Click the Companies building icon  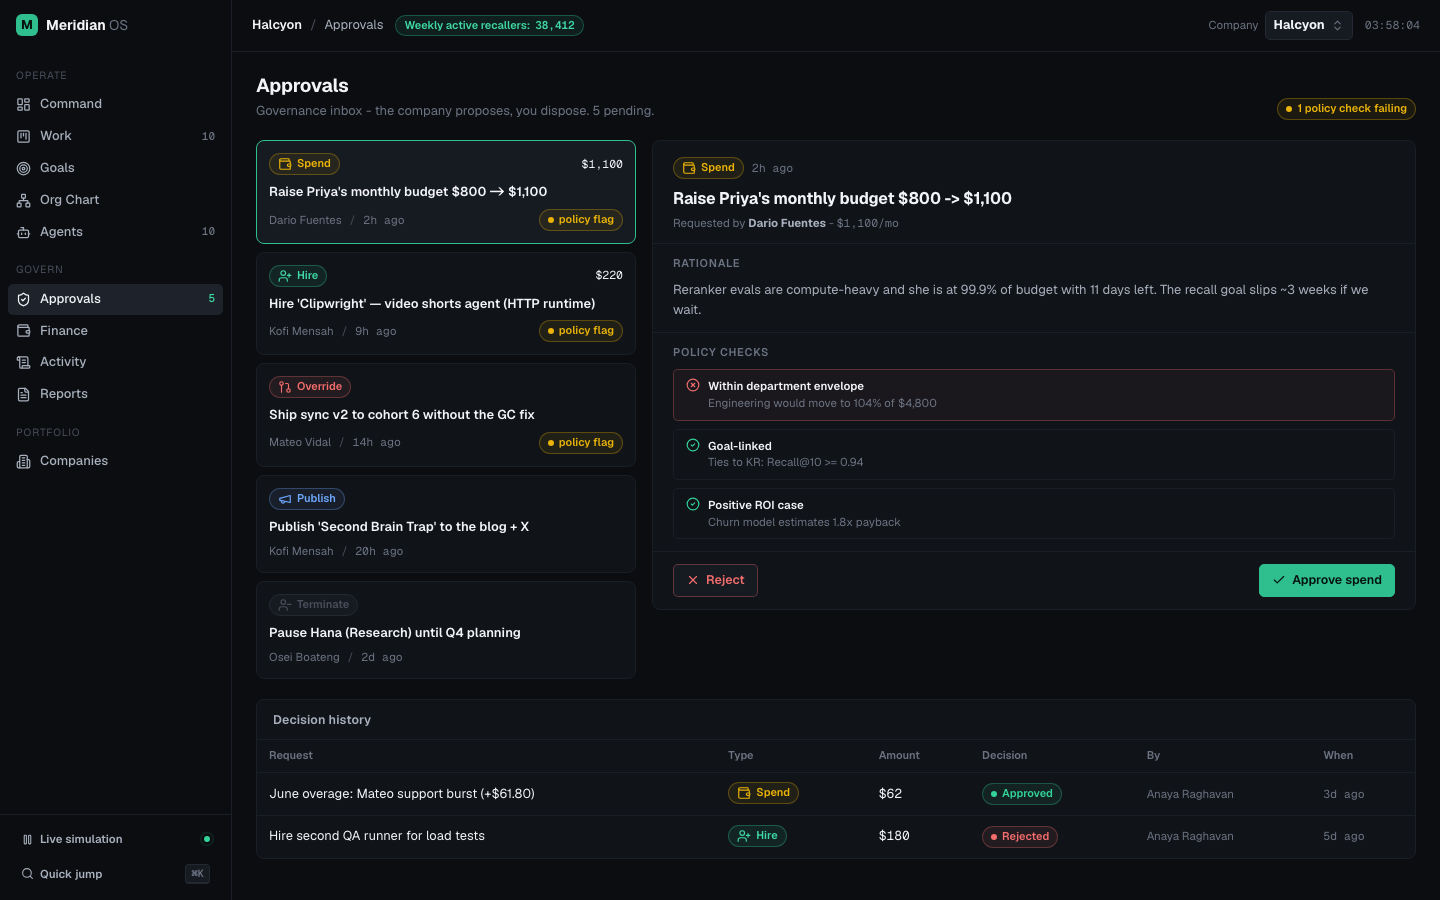pos(23,461)
